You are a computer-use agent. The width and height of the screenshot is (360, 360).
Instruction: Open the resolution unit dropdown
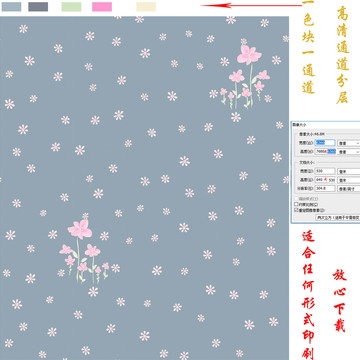click(349, 188)
